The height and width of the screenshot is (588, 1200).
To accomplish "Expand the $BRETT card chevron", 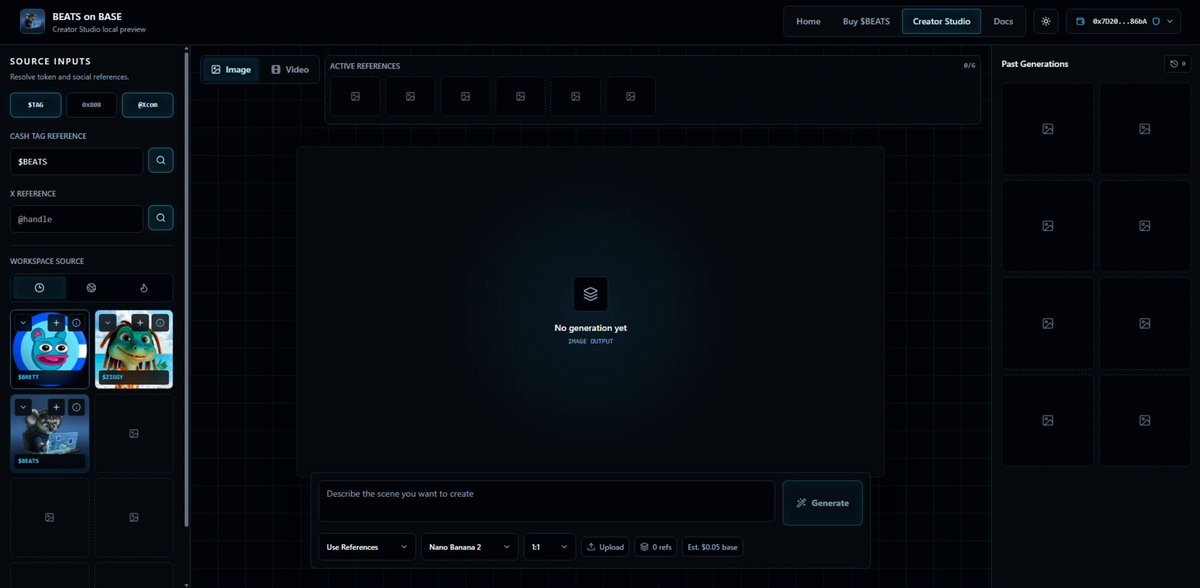I will [22, 323].
